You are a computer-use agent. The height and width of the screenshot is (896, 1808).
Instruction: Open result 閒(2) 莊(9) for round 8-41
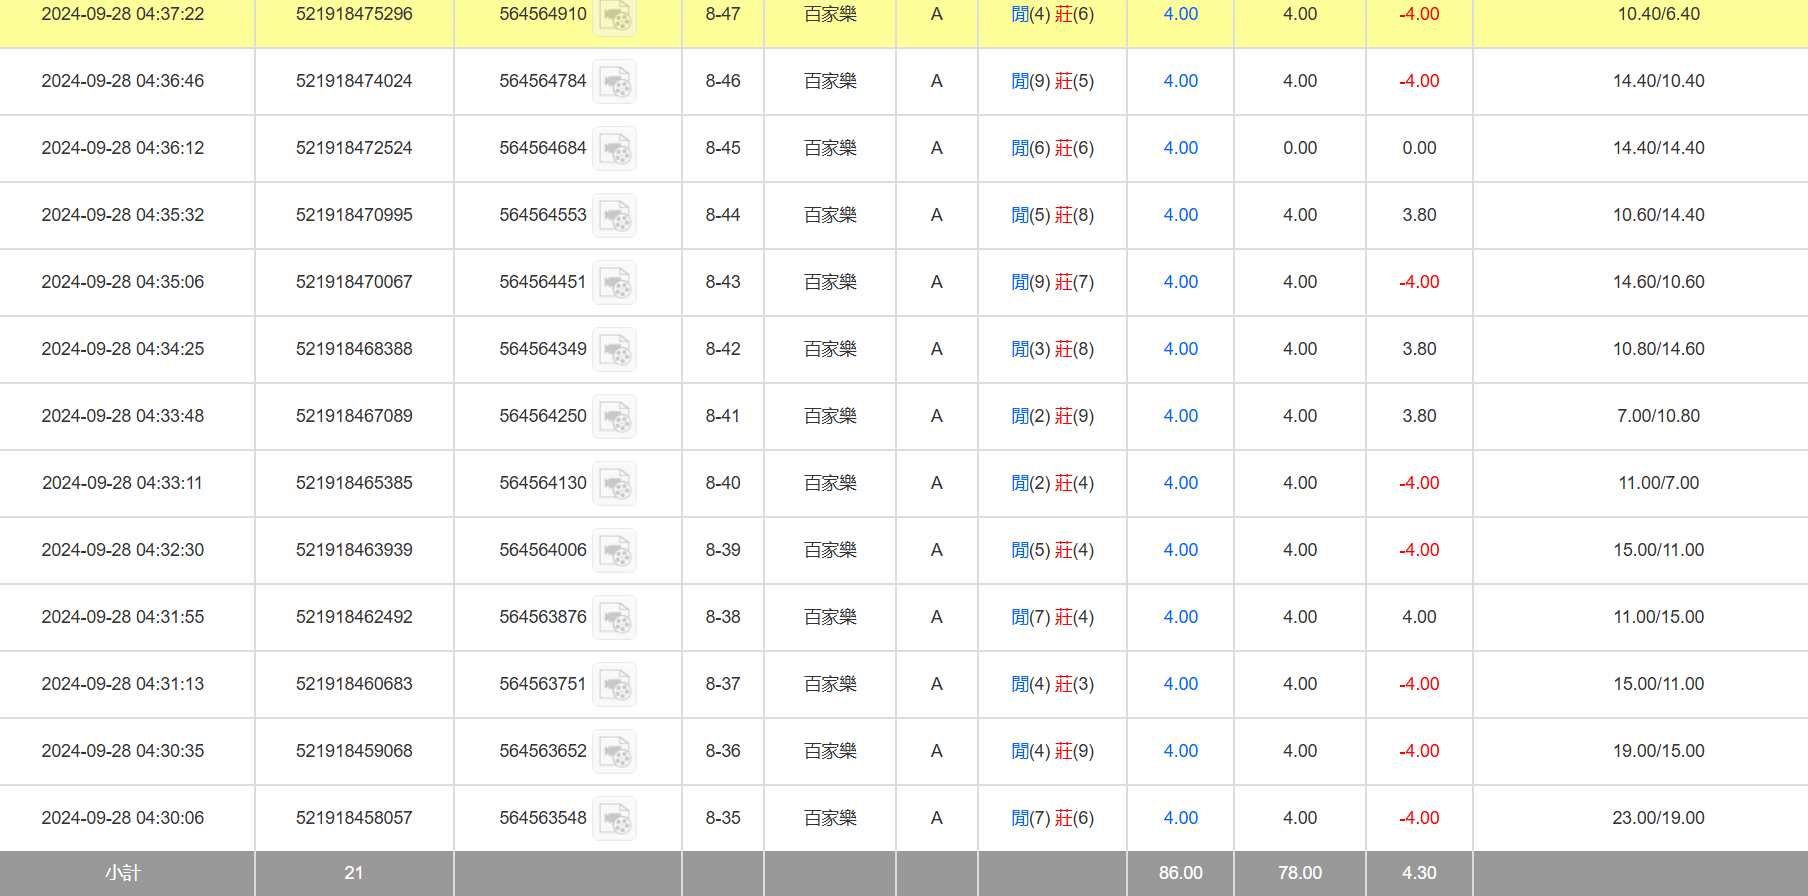1052,416
